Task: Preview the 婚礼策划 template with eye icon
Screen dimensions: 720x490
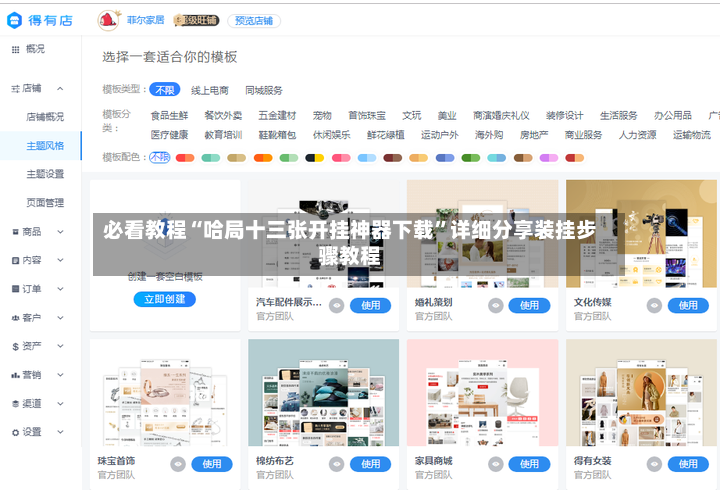Action: 495,305
